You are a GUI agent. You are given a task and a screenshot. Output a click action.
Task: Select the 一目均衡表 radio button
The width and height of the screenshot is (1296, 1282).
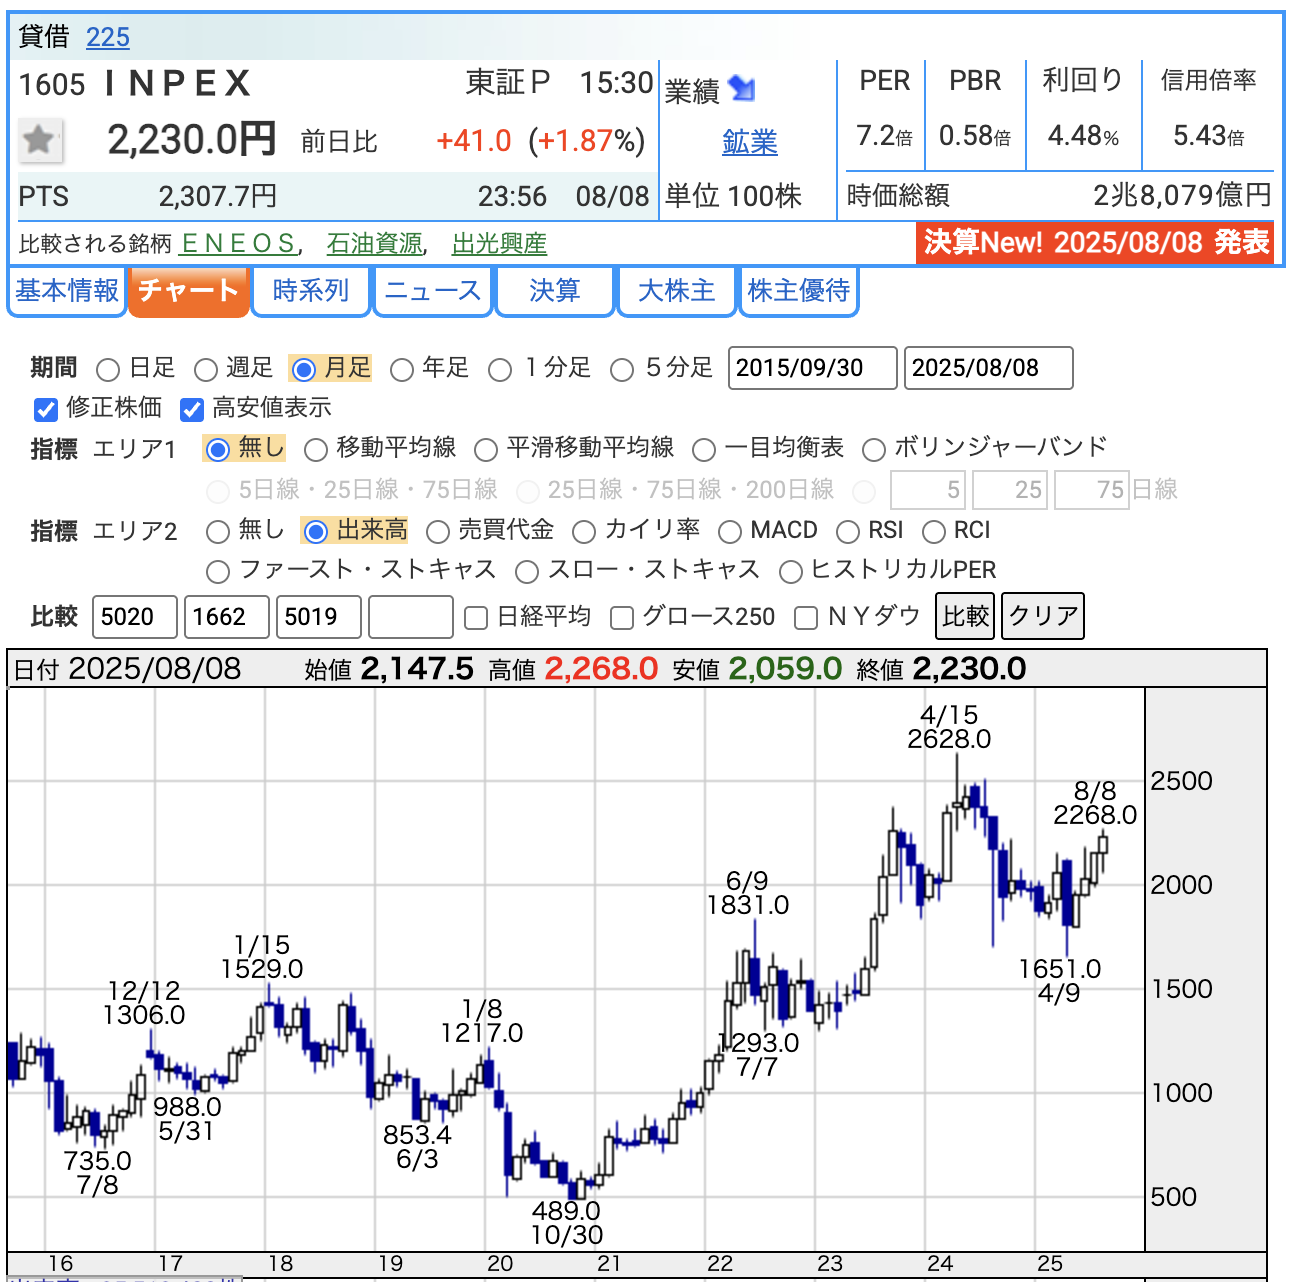coord(704,450)
